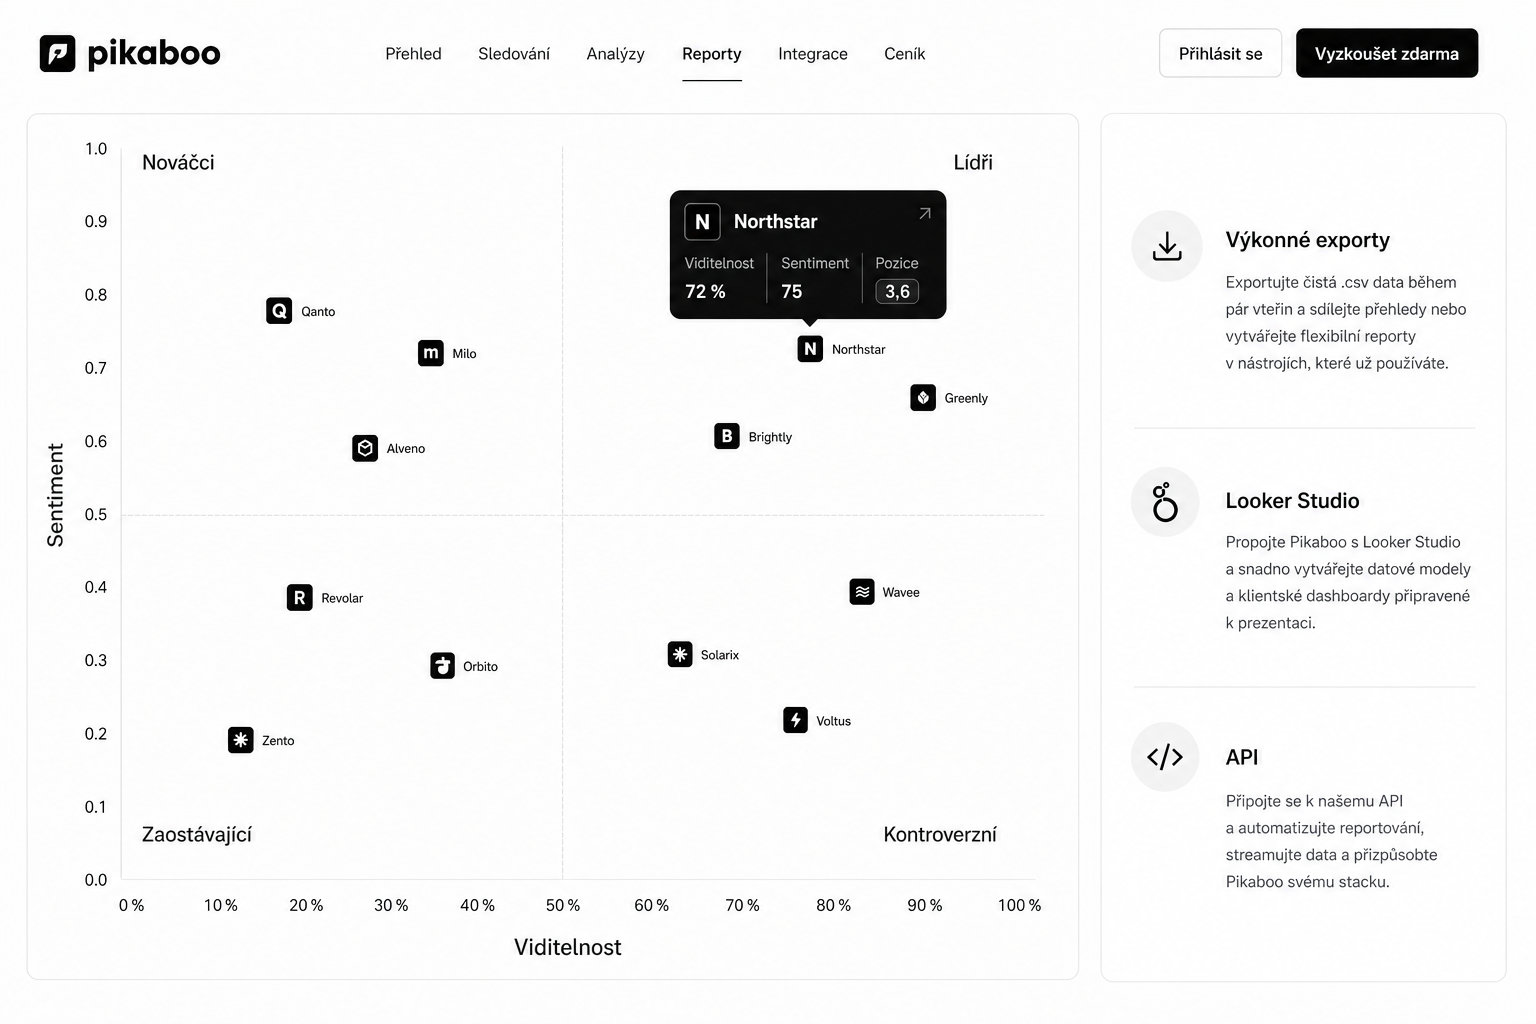Go to the Integrace menu item

[813, 54]
